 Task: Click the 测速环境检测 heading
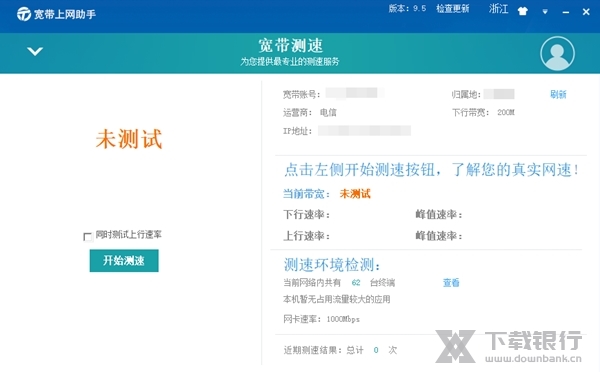[332, 265]
